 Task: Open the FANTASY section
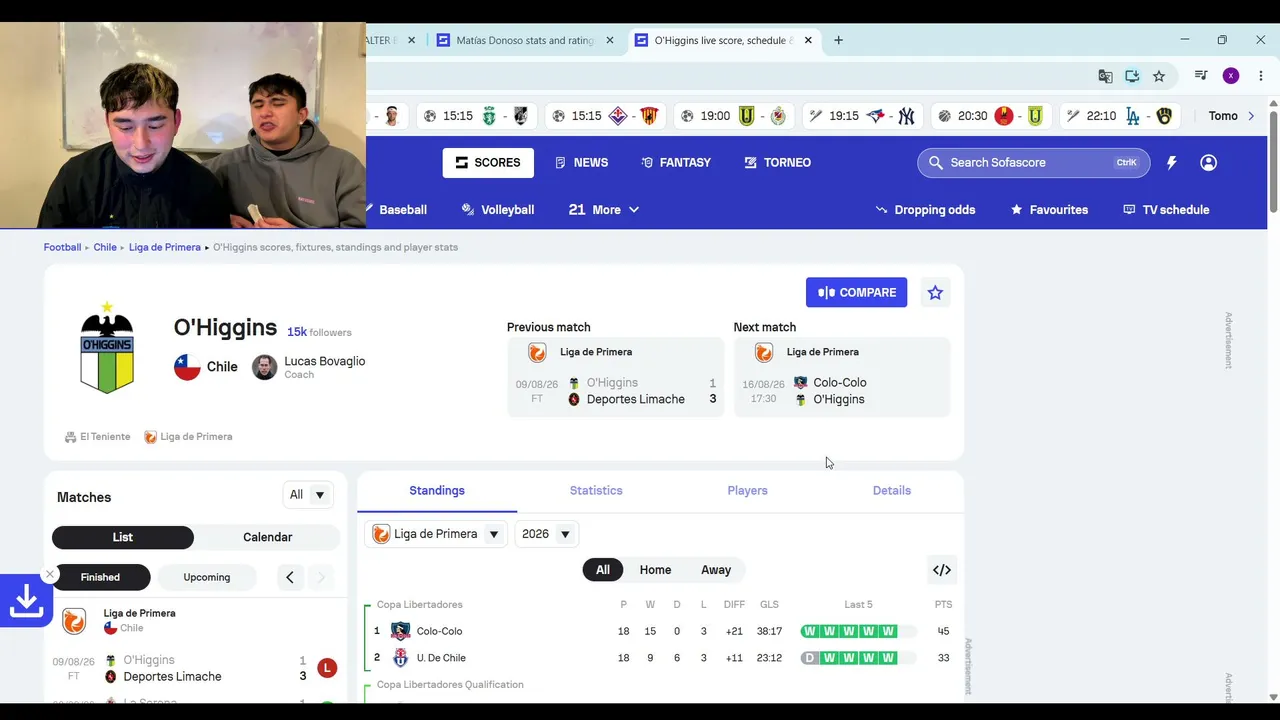(676, 163)
